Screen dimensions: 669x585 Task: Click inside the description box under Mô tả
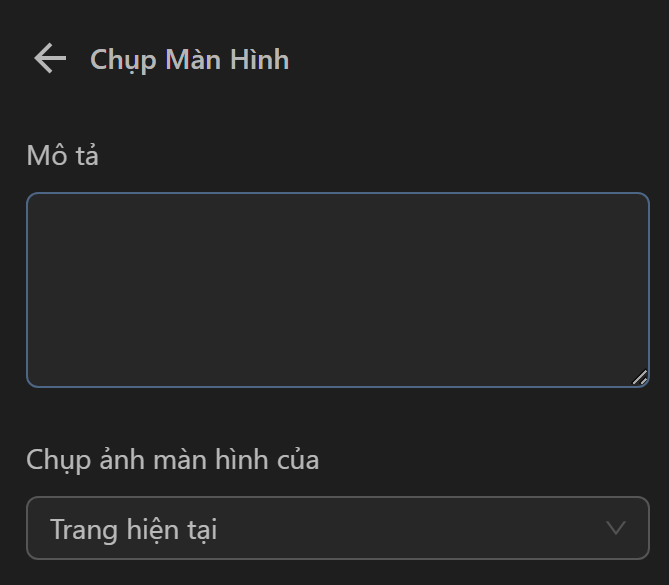tap(337, 289)
